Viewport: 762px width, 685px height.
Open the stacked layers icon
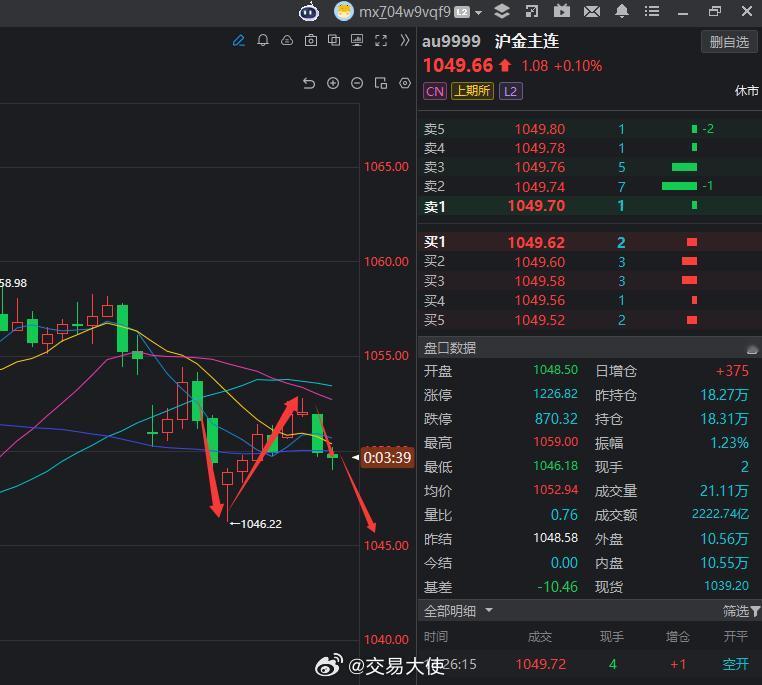coord(502,11)
